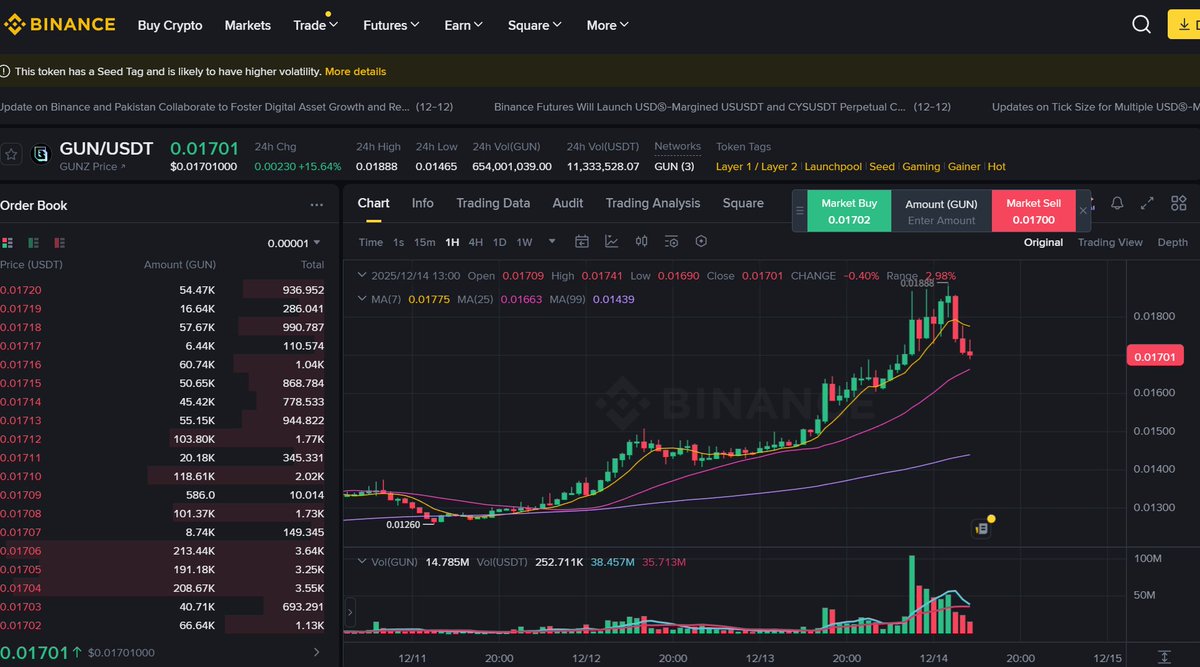Switch to the Info tab
Screen dimensions: 1200x667
423,203
